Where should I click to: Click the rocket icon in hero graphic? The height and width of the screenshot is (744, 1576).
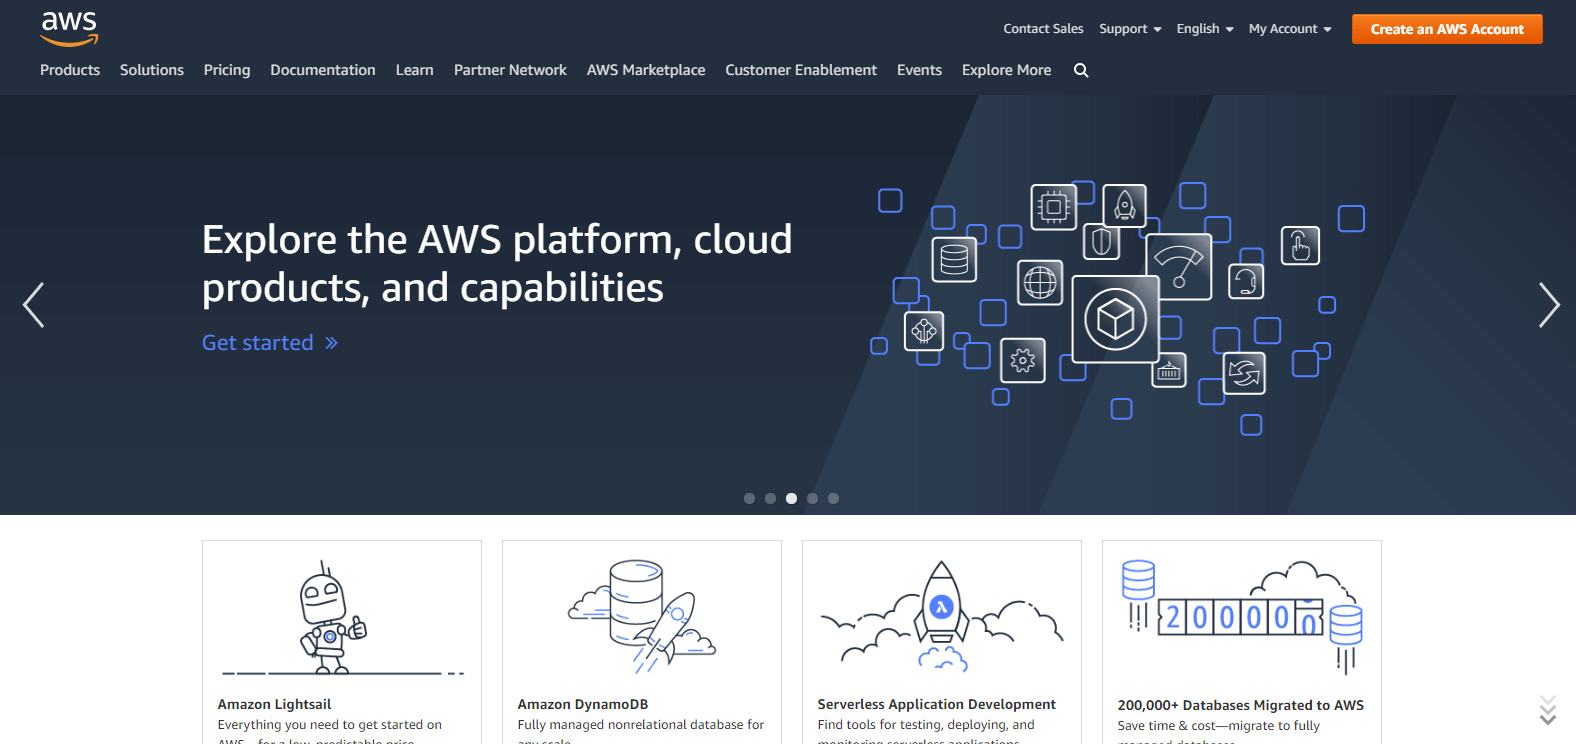(1125, 205)
